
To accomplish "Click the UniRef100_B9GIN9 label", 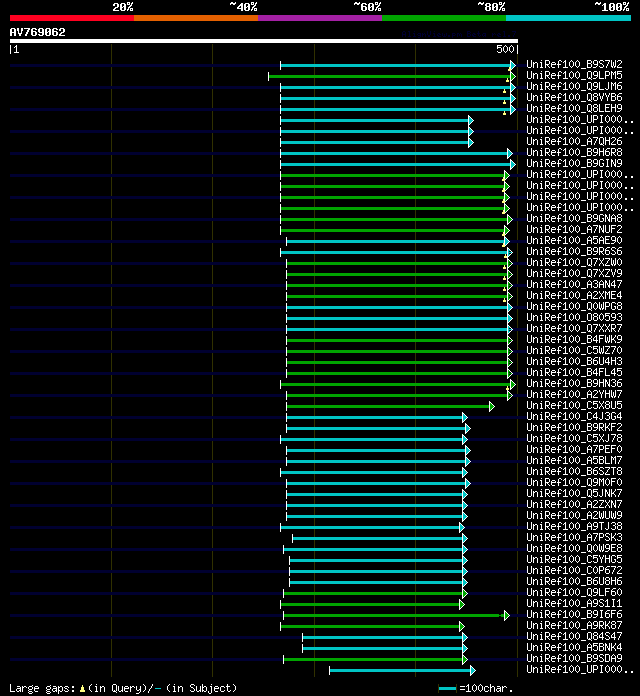I will coord(574,163).
